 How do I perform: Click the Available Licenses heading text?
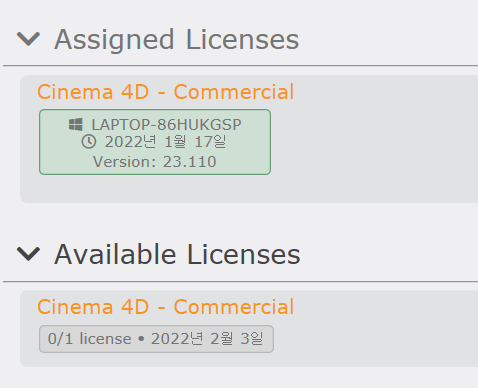(x=177, y=255)
